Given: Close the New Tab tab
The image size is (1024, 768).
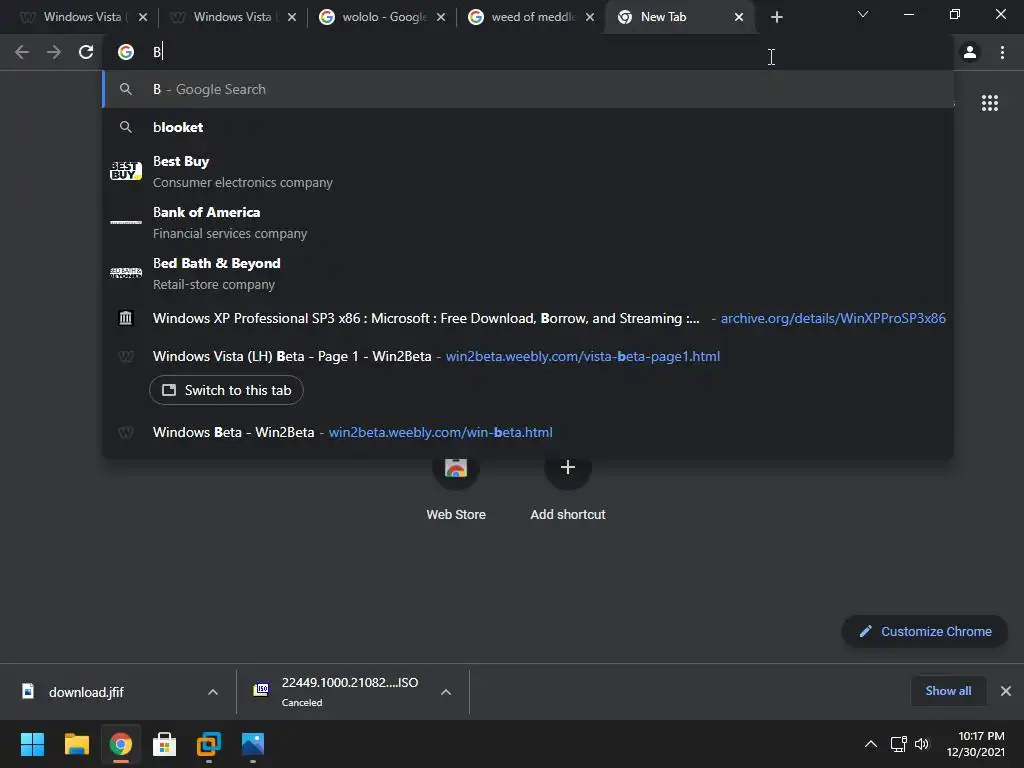Looking at the screenshot, I should click(739, 17).
